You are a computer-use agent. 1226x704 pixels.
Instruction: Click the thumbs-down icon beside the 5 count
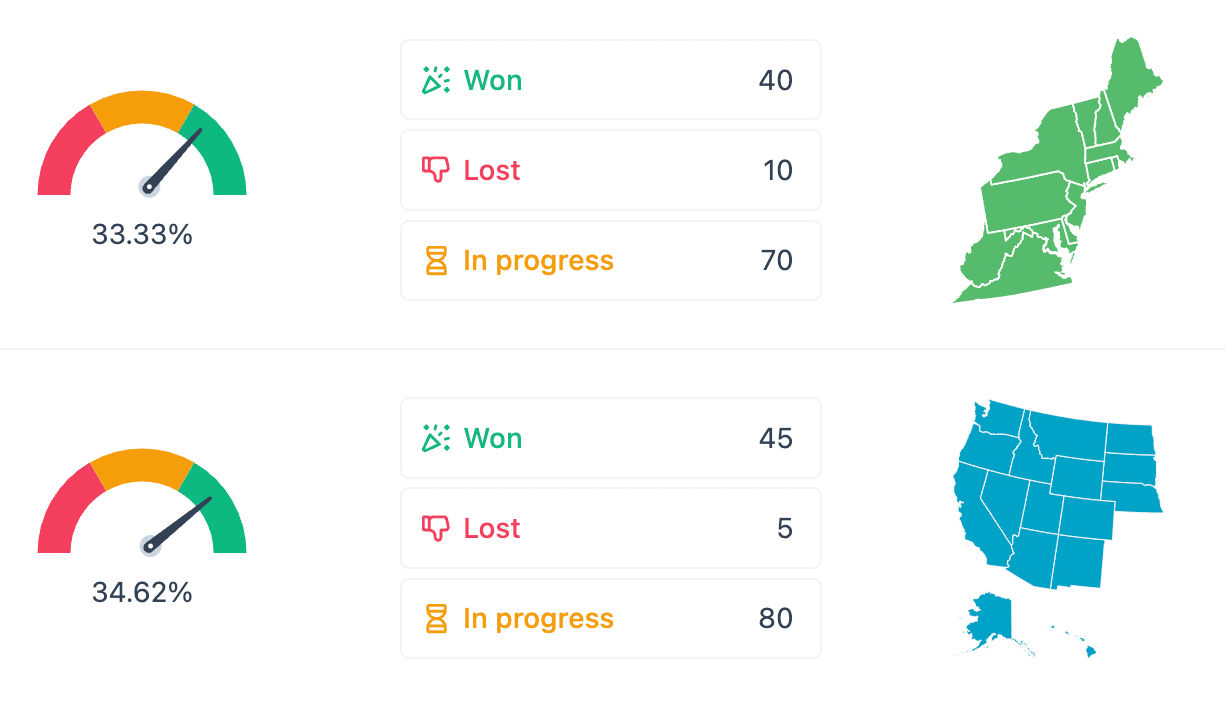[x=436, y=528]
